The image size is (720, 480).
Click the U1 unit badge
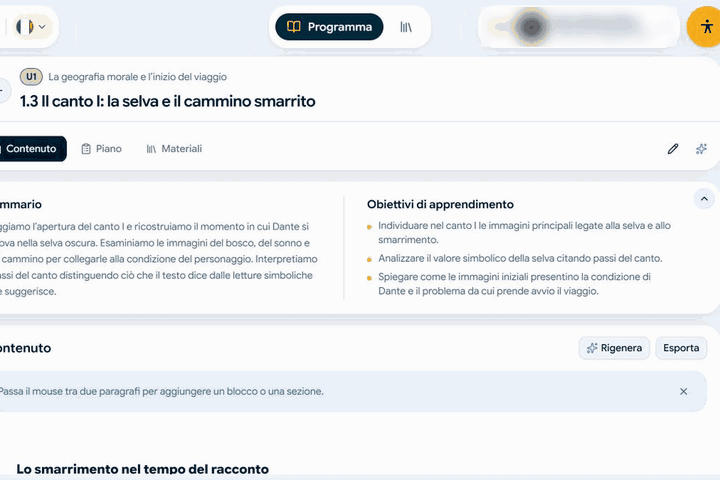click(x=31, y=77)
